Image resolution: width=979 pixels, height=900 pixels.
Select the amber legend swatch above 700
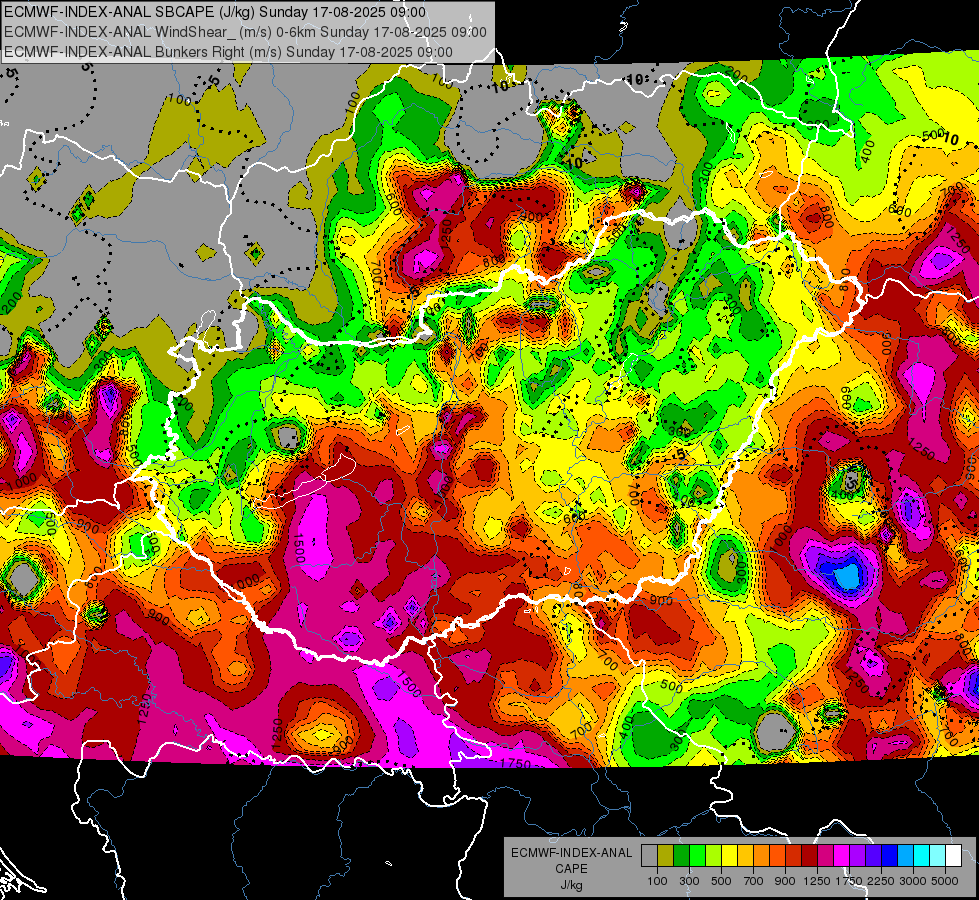pos(745,856)
